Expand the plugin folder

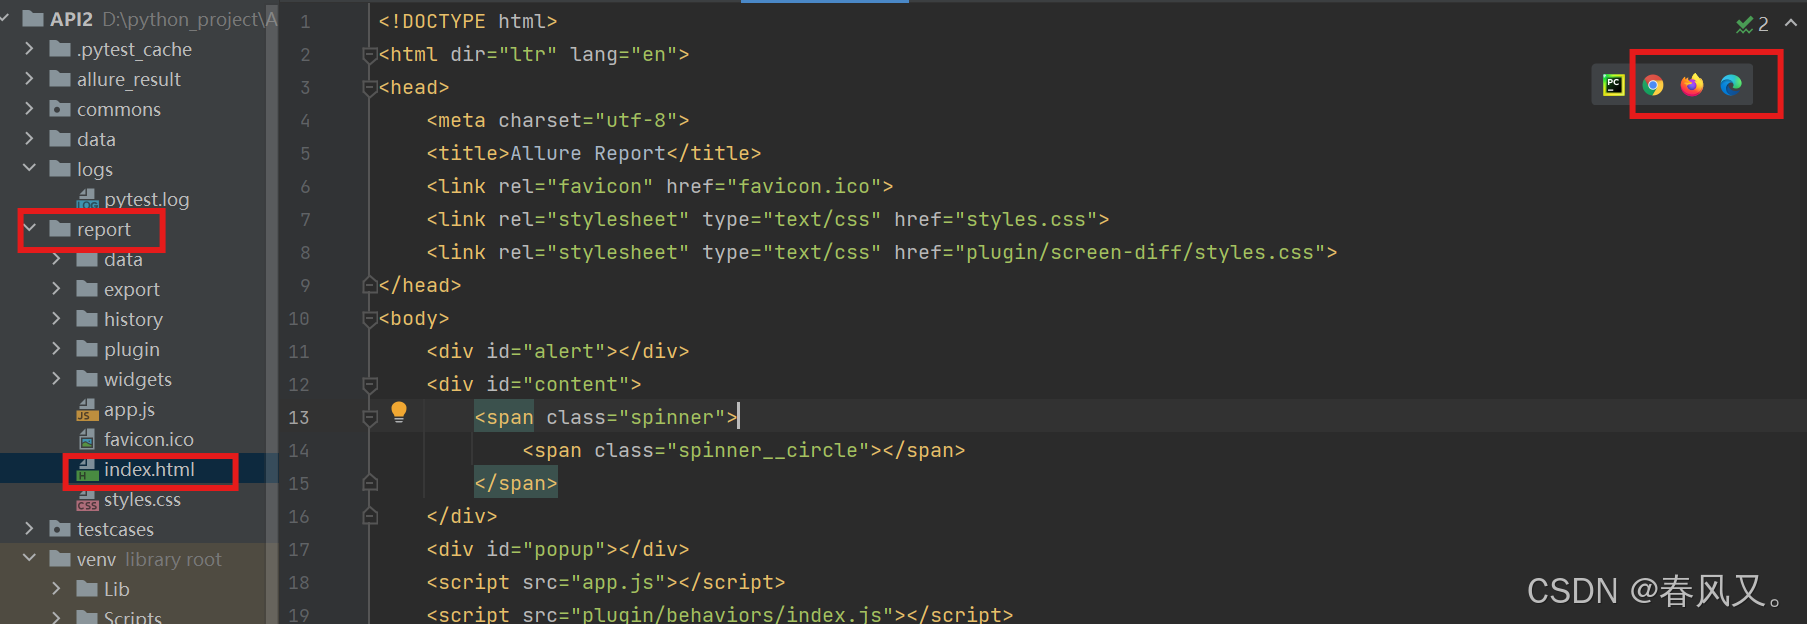(x=56, y=348)
